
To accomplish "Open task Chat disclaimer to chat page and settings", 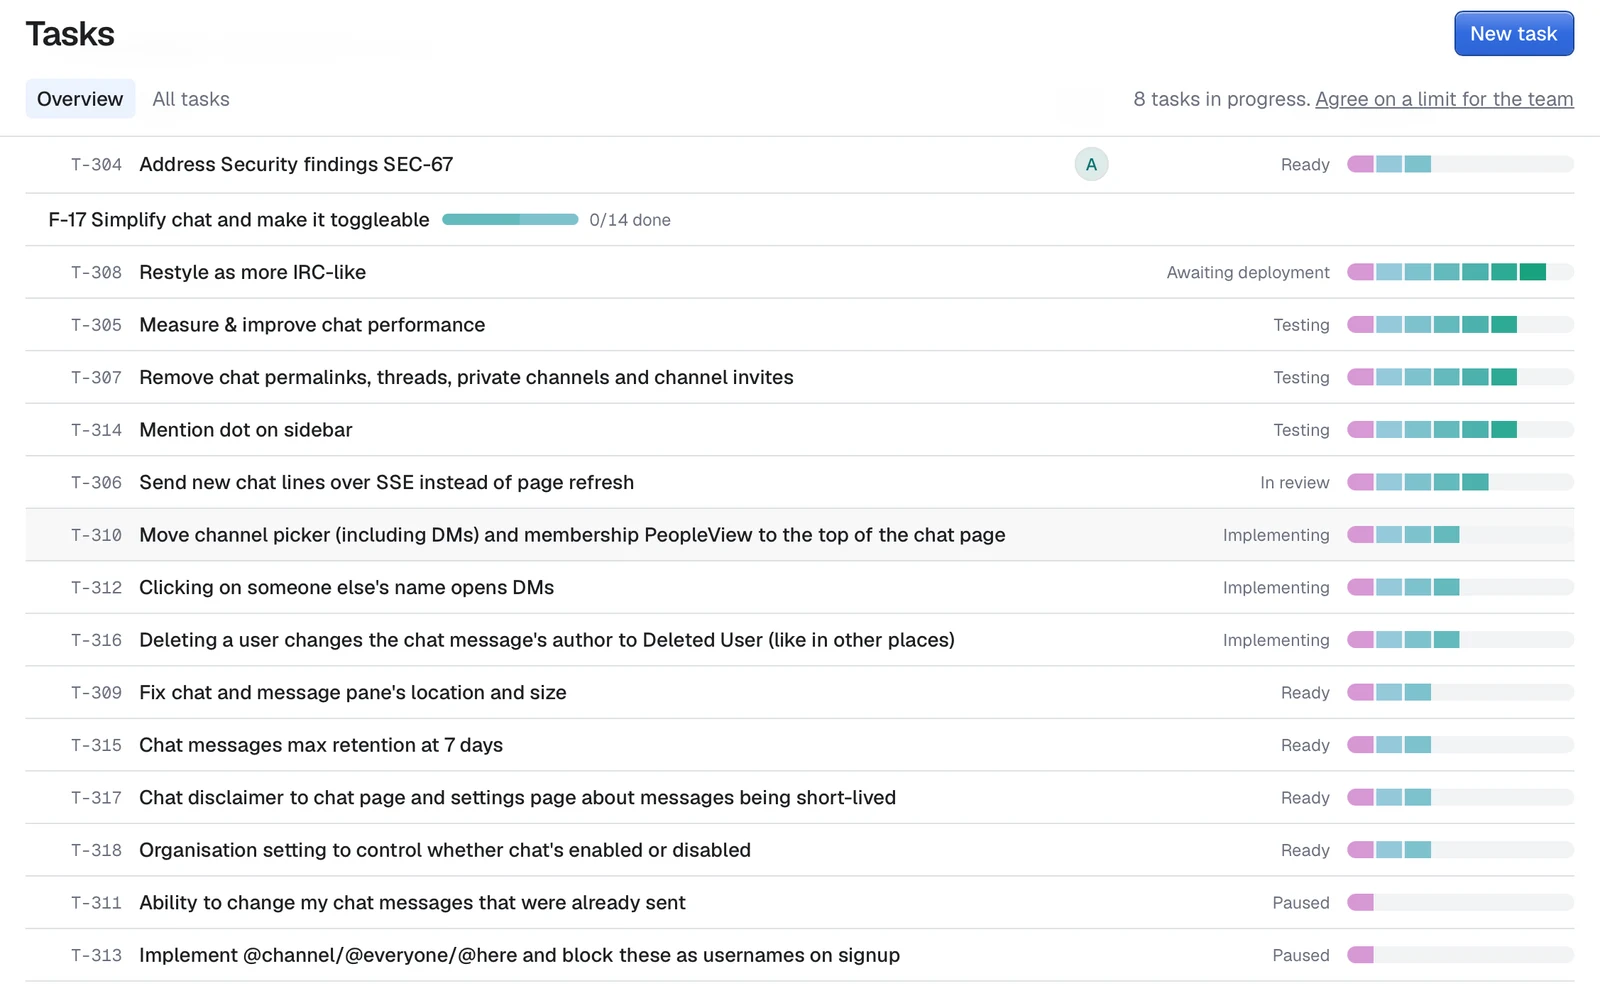I will 517,797.
